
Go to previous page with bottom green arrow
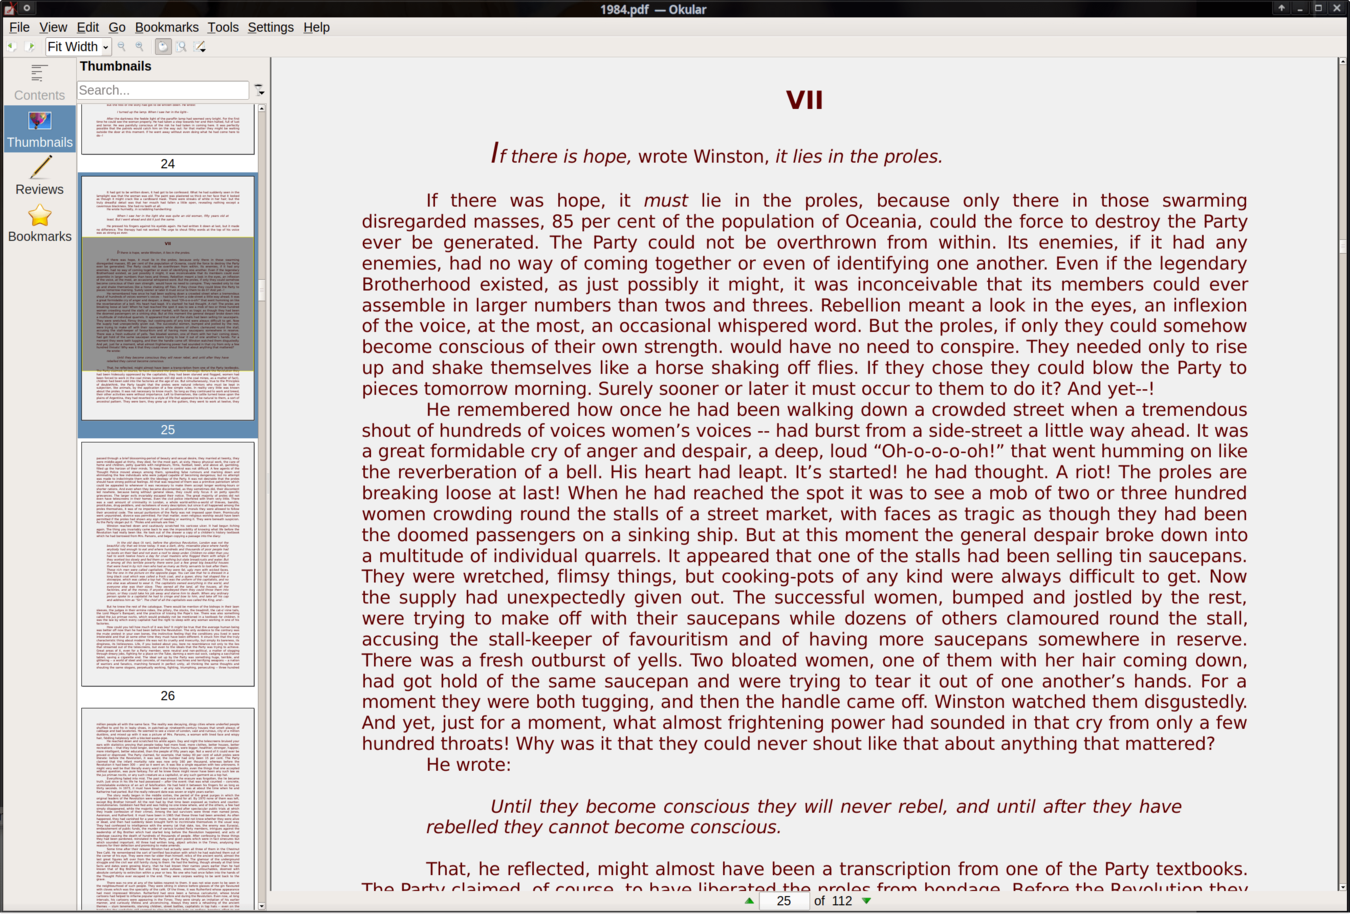coord(749,901)
